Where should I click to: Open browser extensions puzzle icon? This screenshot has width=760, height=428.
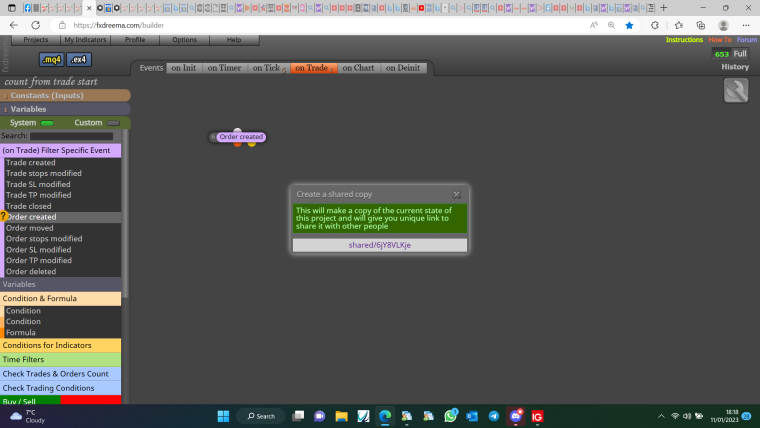[x=655, y=25]
